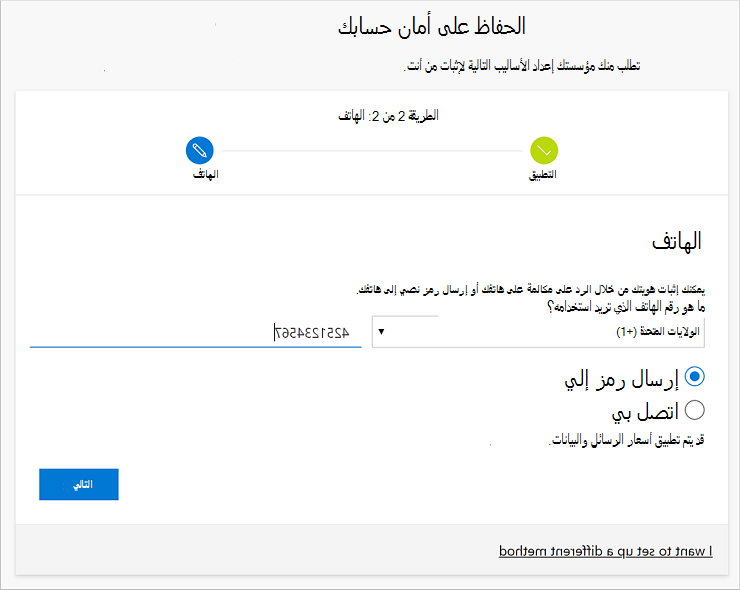The height and width of the screenshot is (590, 740).
Task: Click the "التطبيق" step label under checkmark
Action: (543, 175)
